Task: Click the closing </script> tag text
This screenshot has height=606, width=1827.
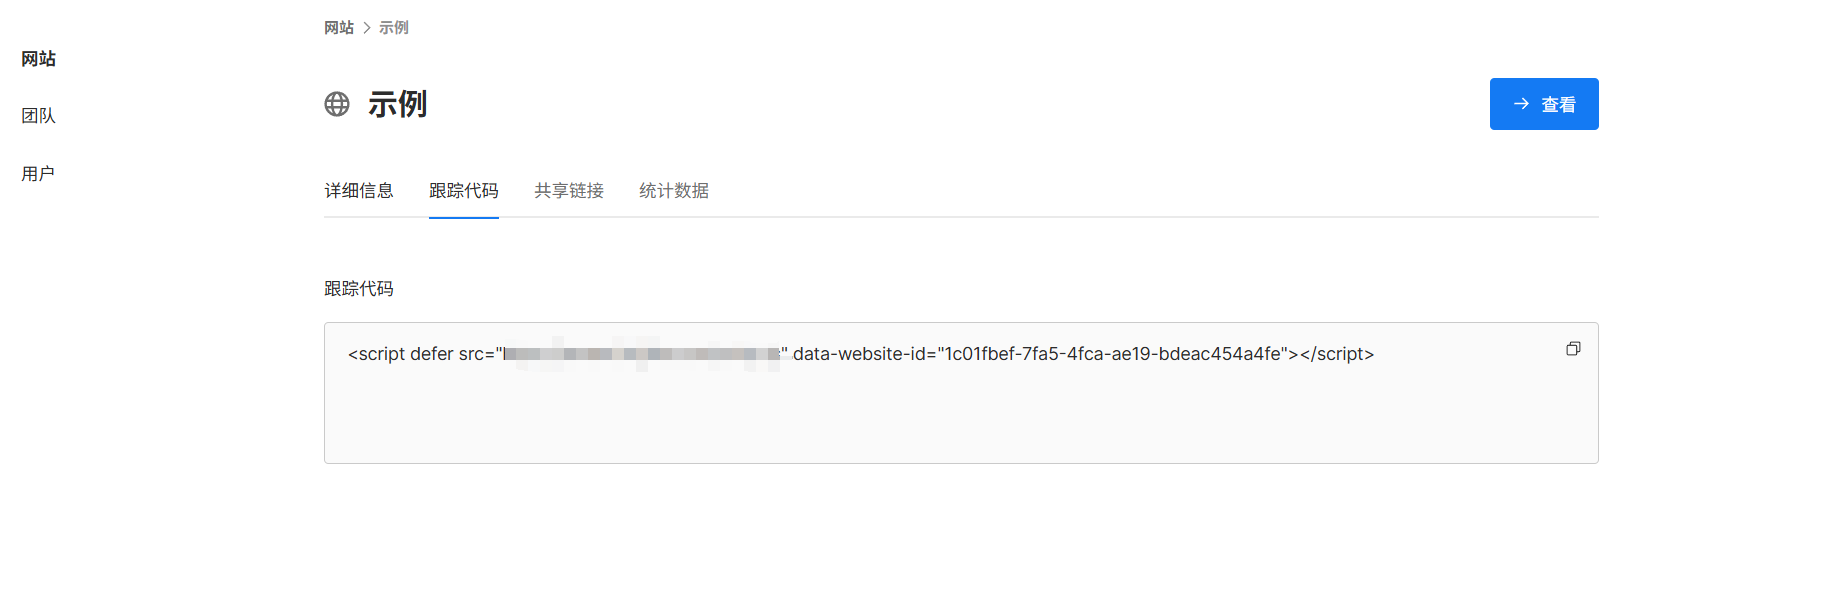Action: click(x=1337, y=354)
